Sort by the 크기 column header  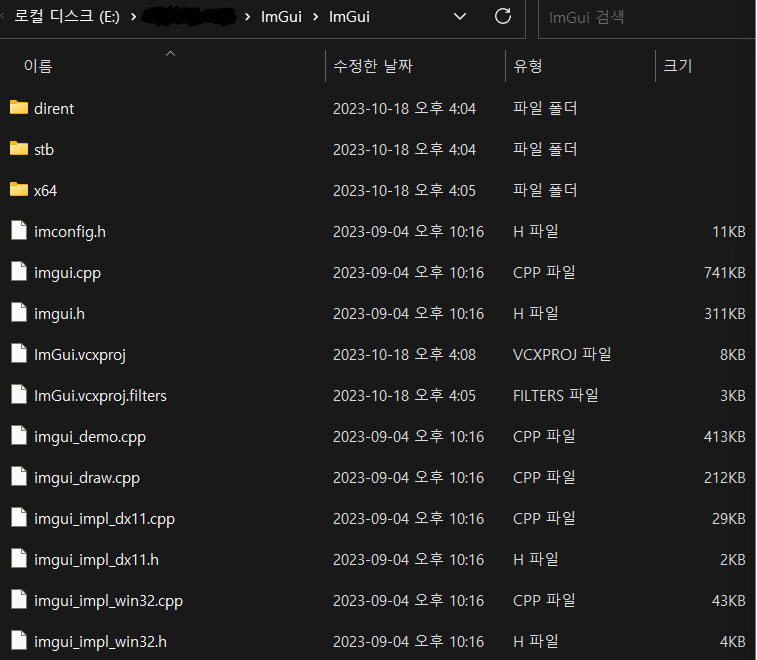(678, 66)
